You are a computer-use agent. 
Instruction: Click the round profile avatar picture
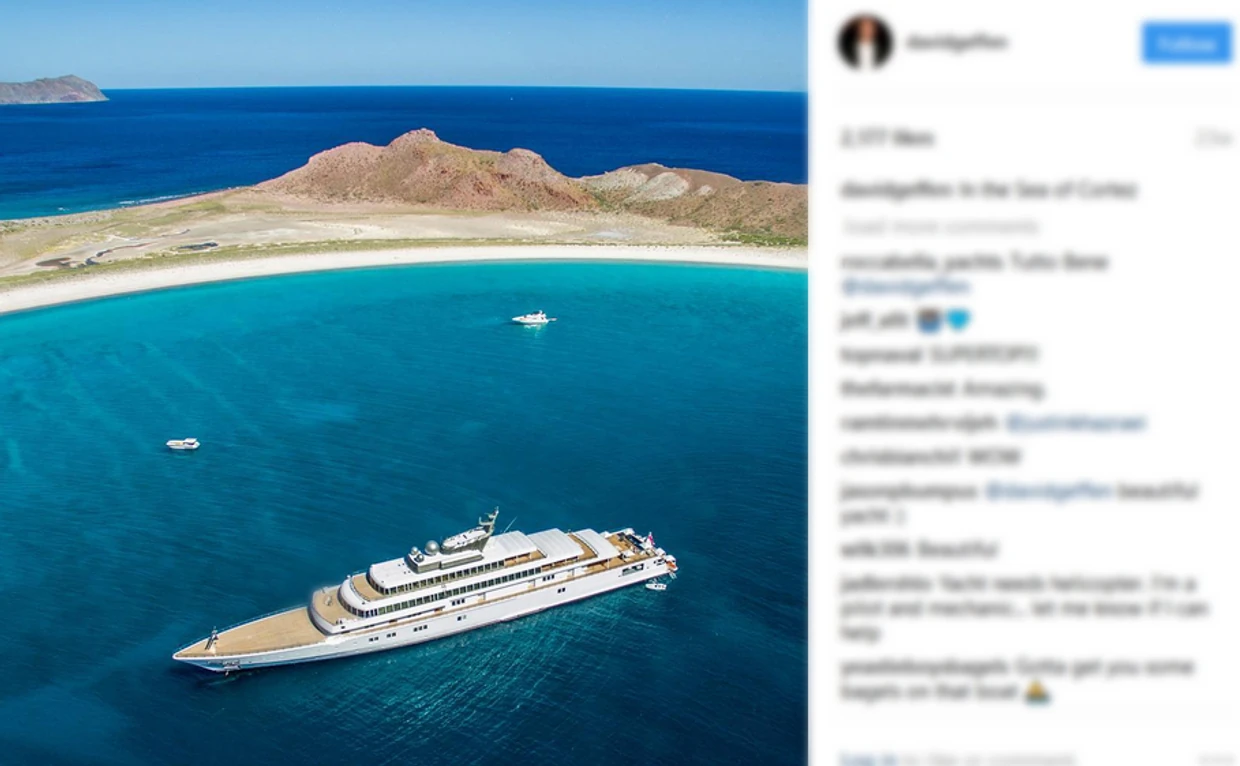(865, 42)
